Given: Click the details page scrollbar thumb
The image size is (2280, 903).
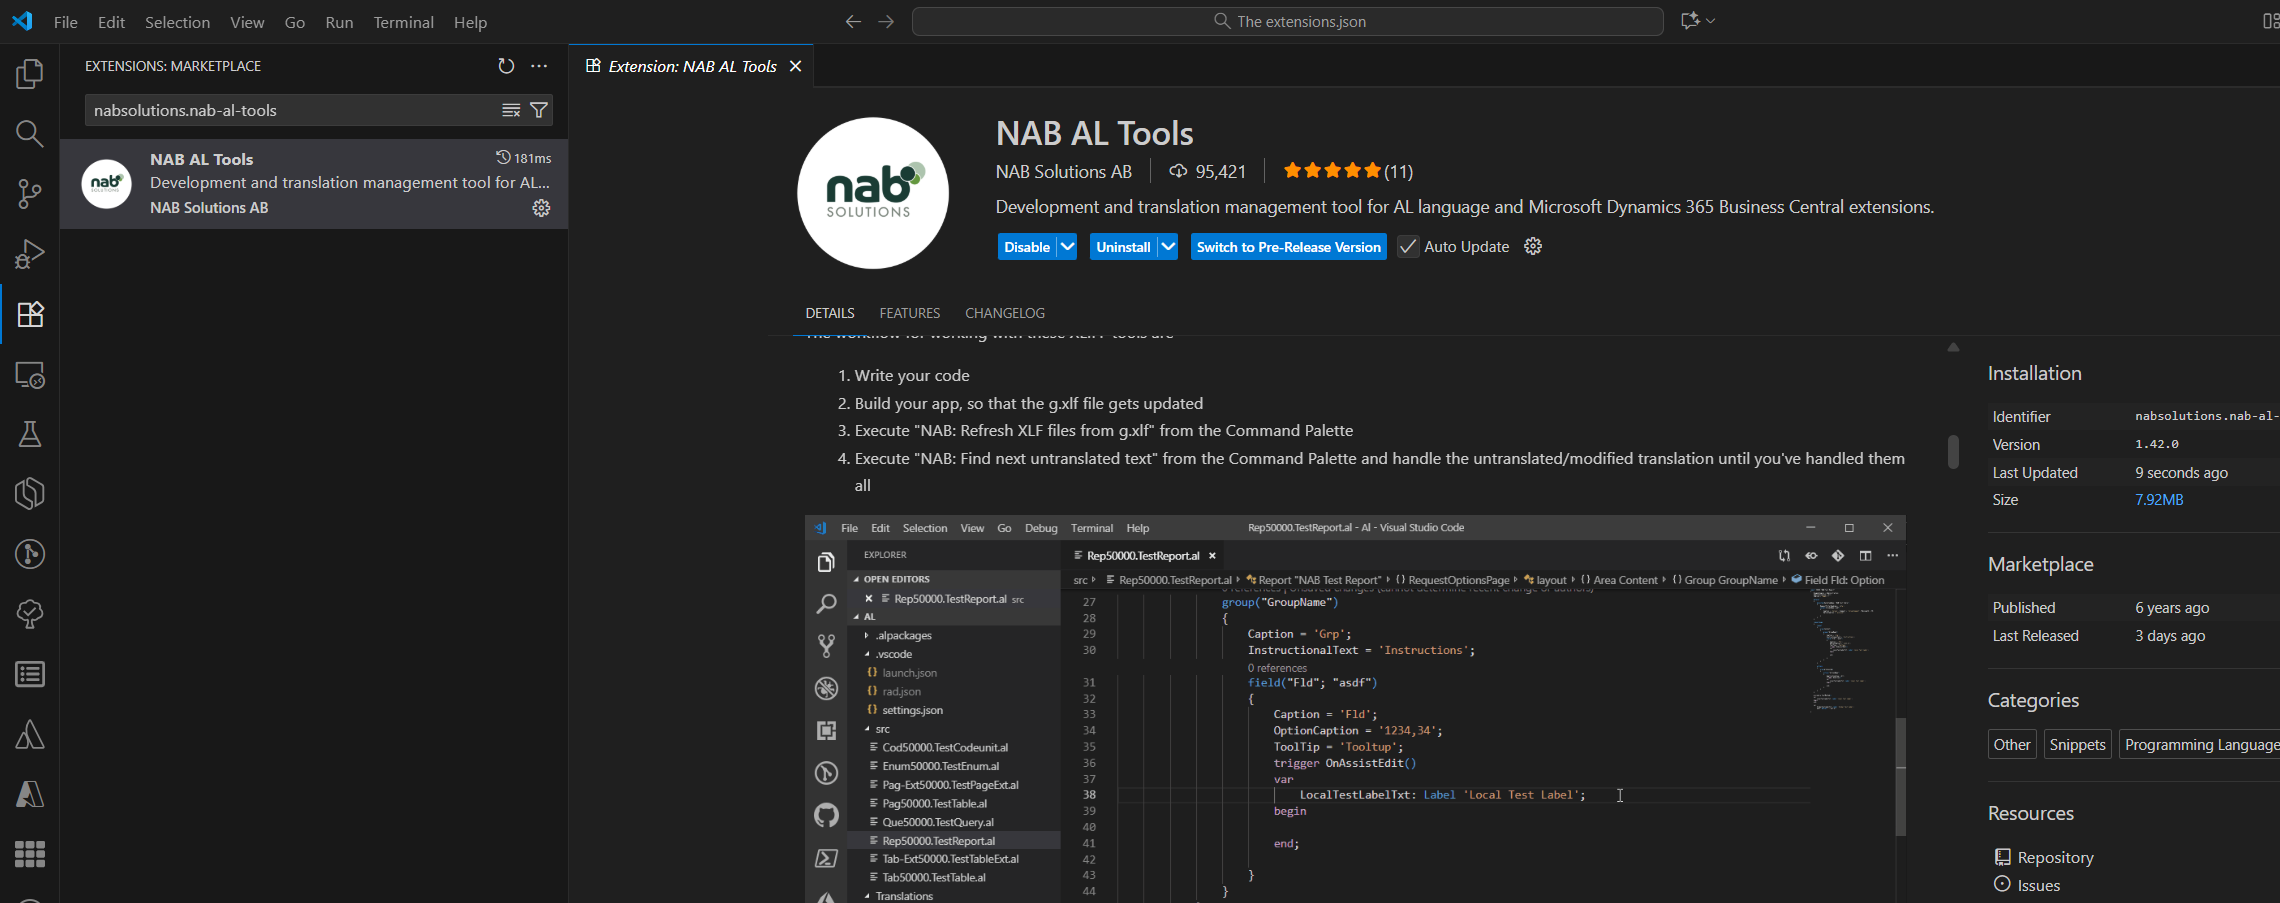Looking at the screenshot, I should click(1953, 451).
